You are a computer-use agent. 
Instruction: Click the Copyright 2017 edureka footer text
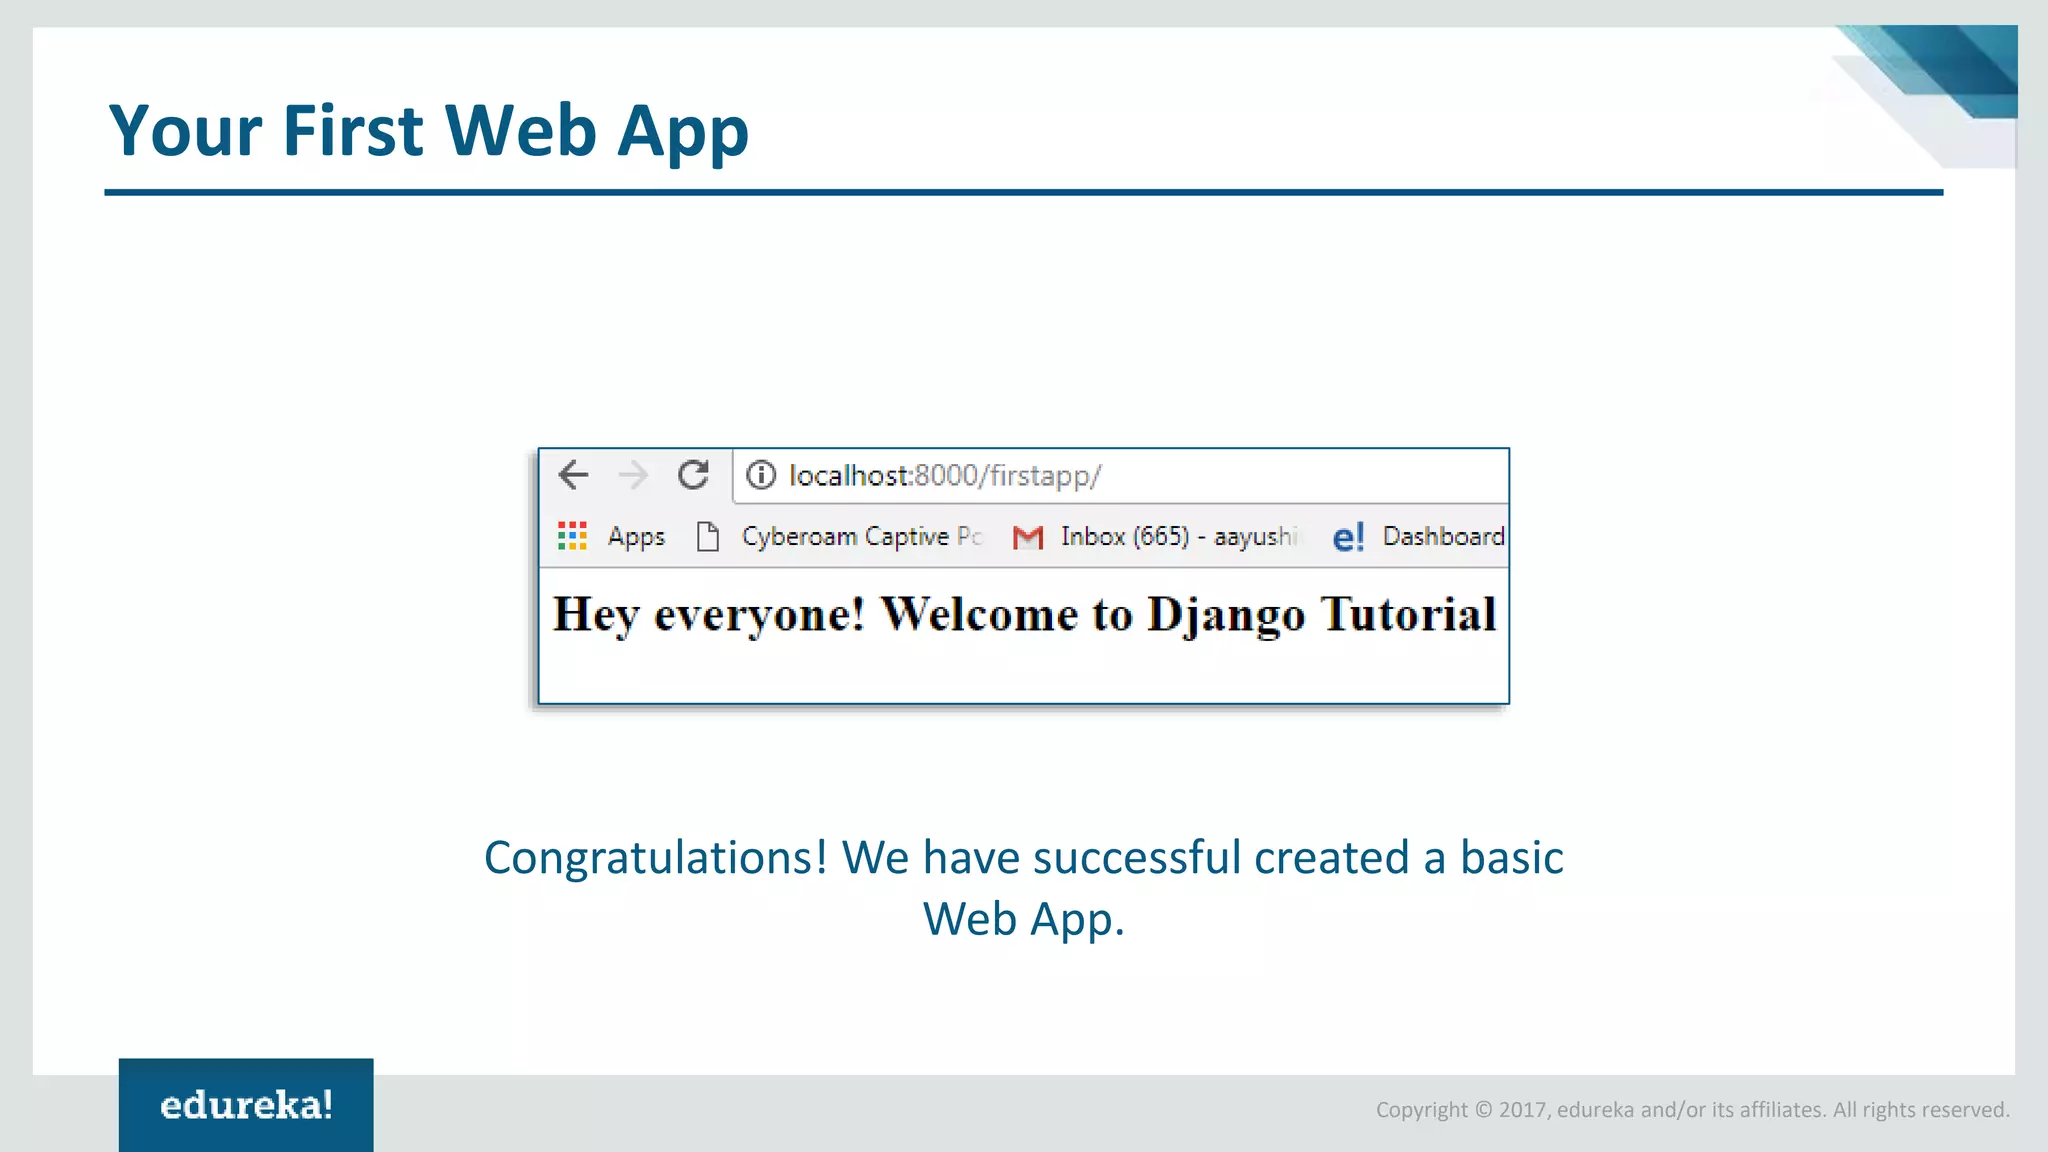1692,1110
